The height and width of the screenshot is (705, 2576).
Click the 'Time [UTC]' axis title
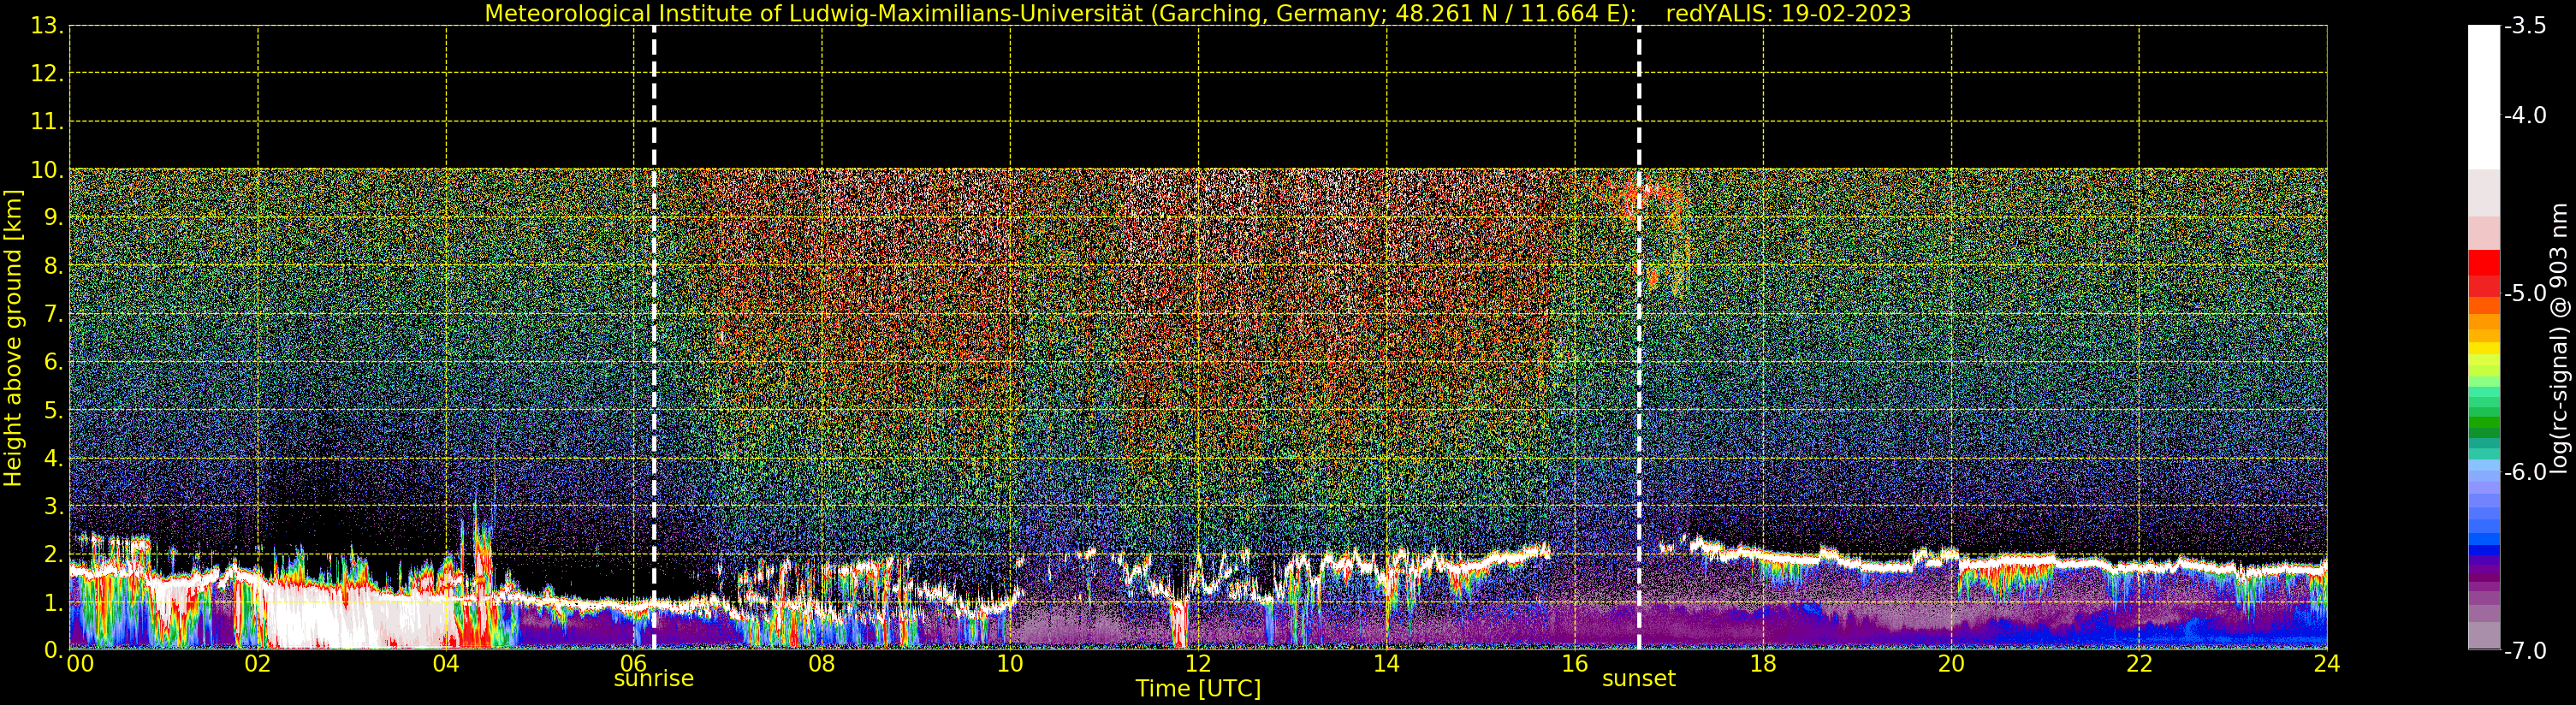pyautogui.click(x=1198, y=689)
